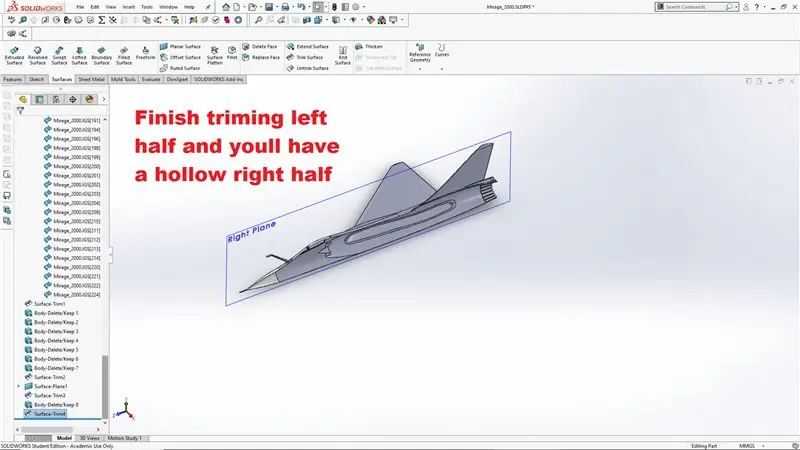This screenshot has width=800, height=450.
Task: Select the Fillet tool in ribbon
Action: (232, 53)
